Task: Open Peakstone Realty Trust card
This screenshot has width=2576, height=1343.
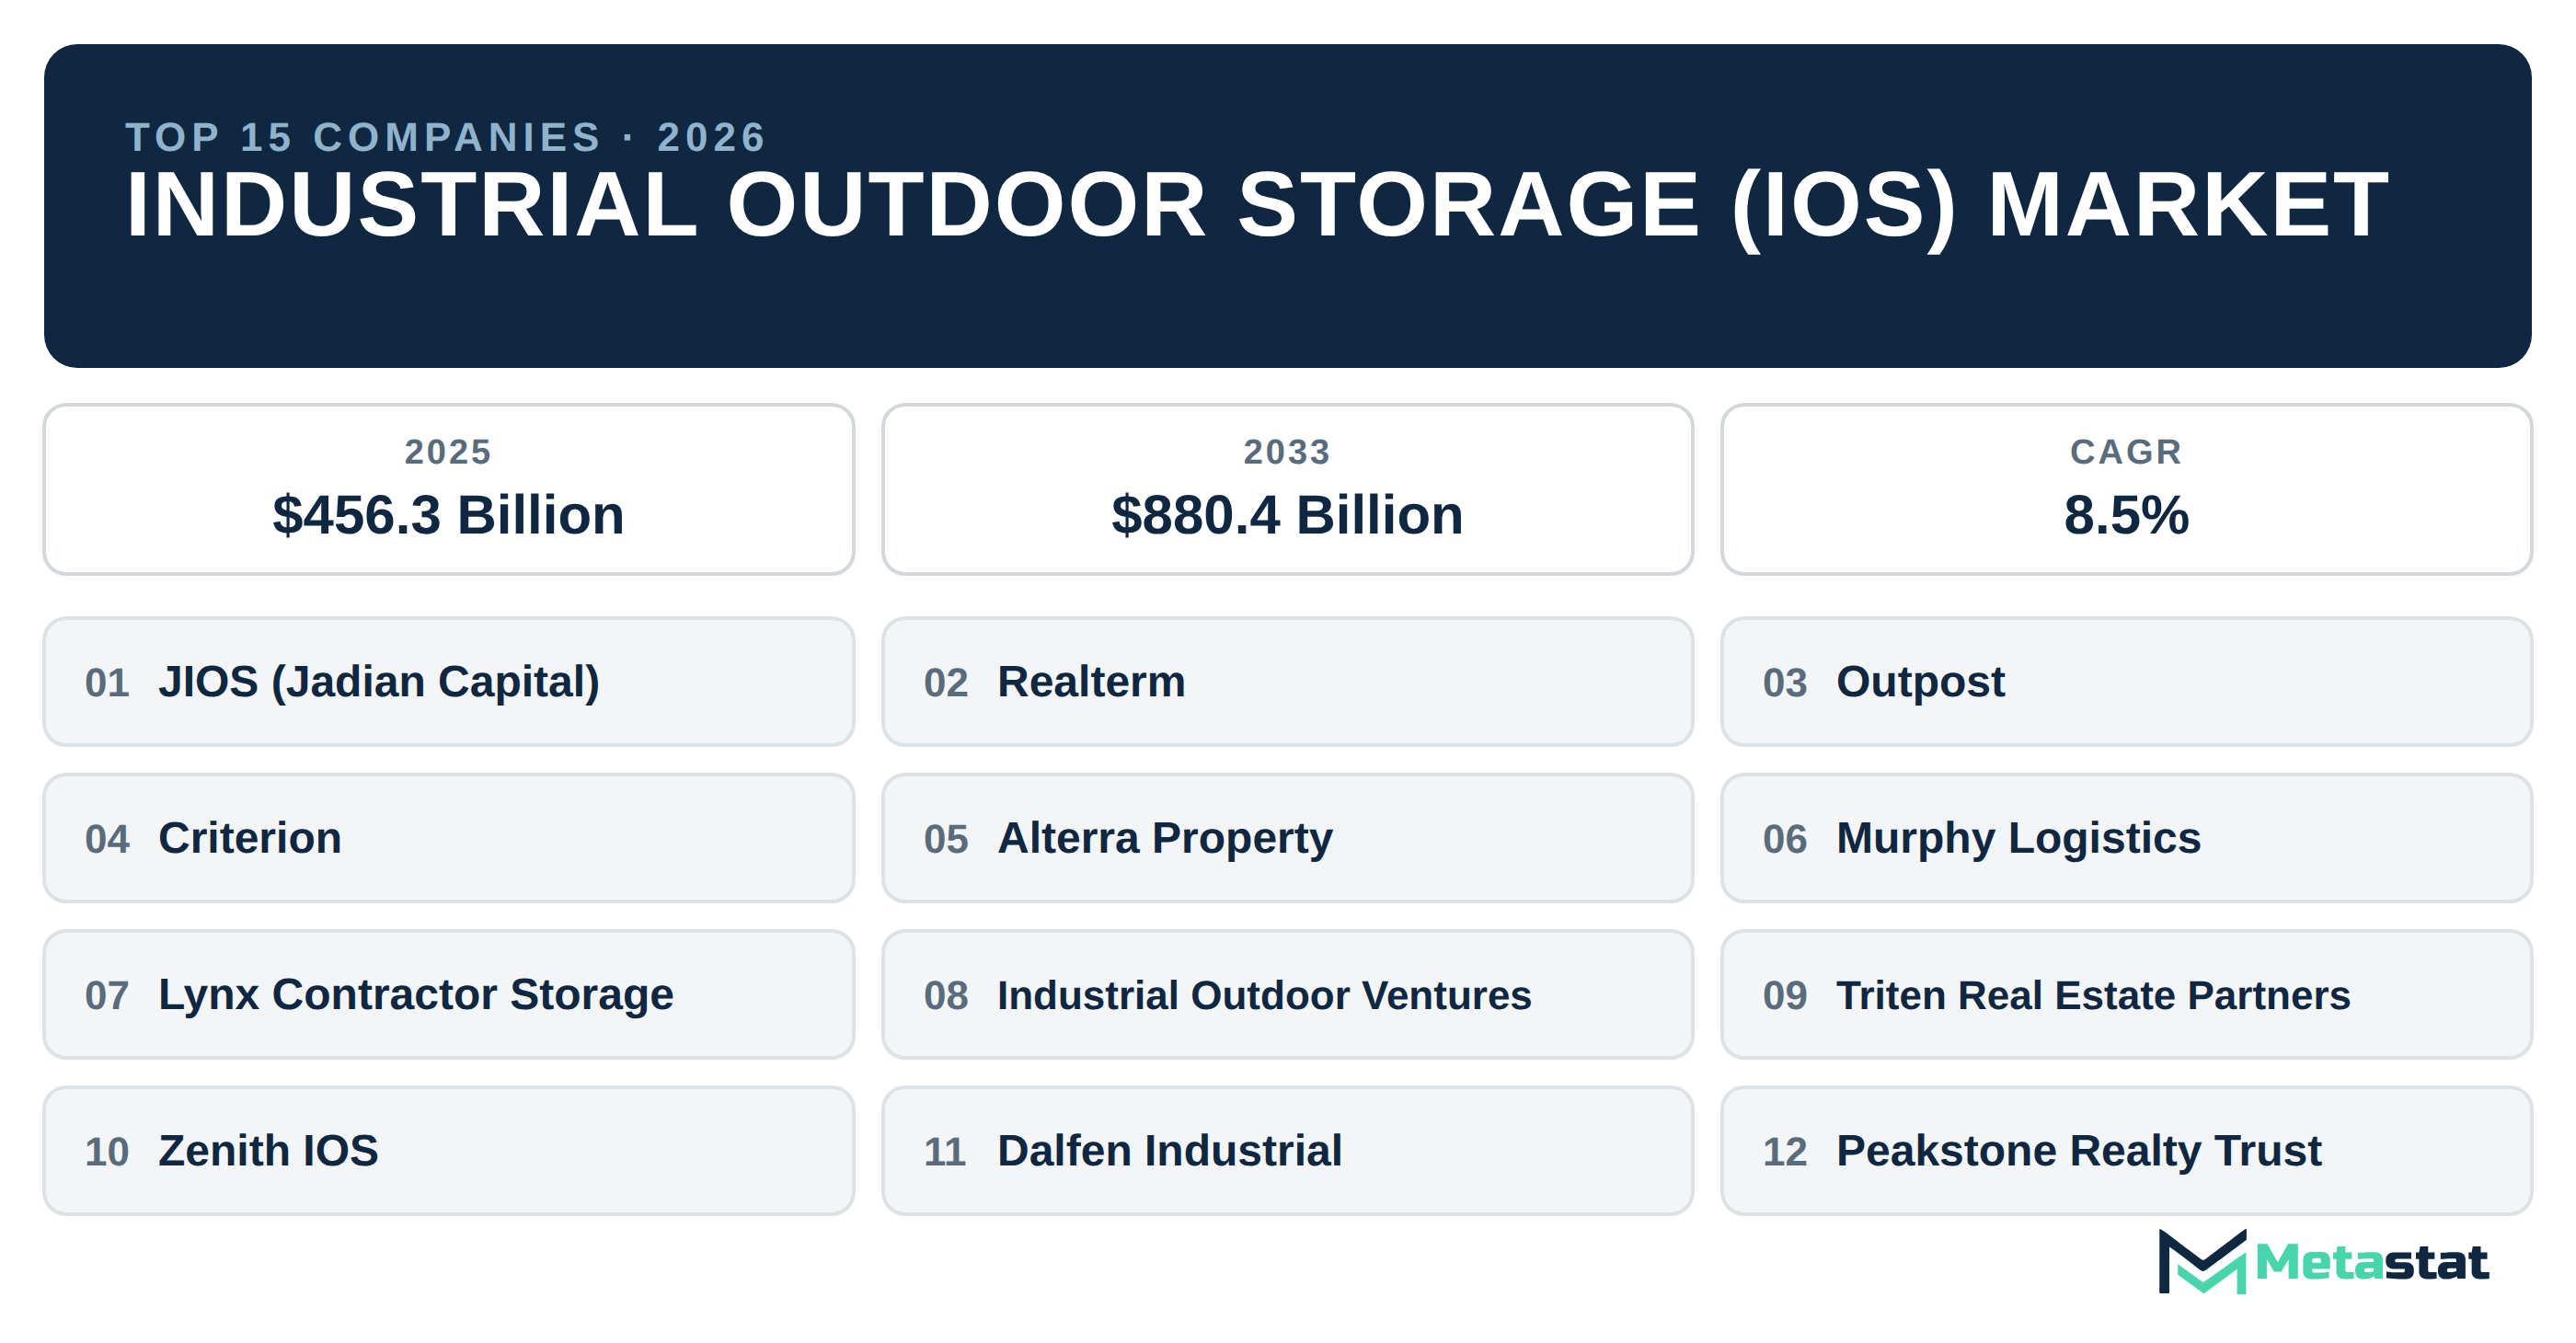Action: (x=2126, y=1151)
